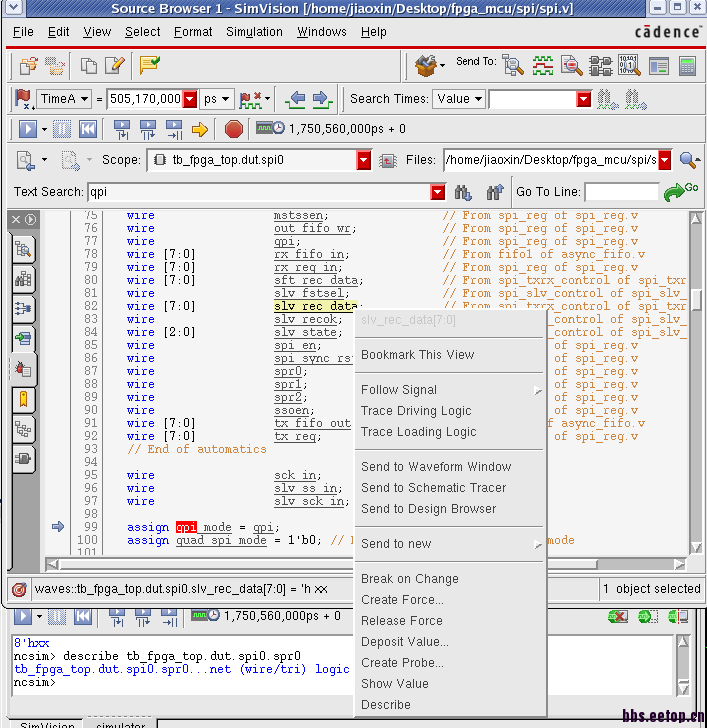Click the binoculars find-next search icon
The height and width of the screenshot is (728, 707).
[x=463, y=192]
